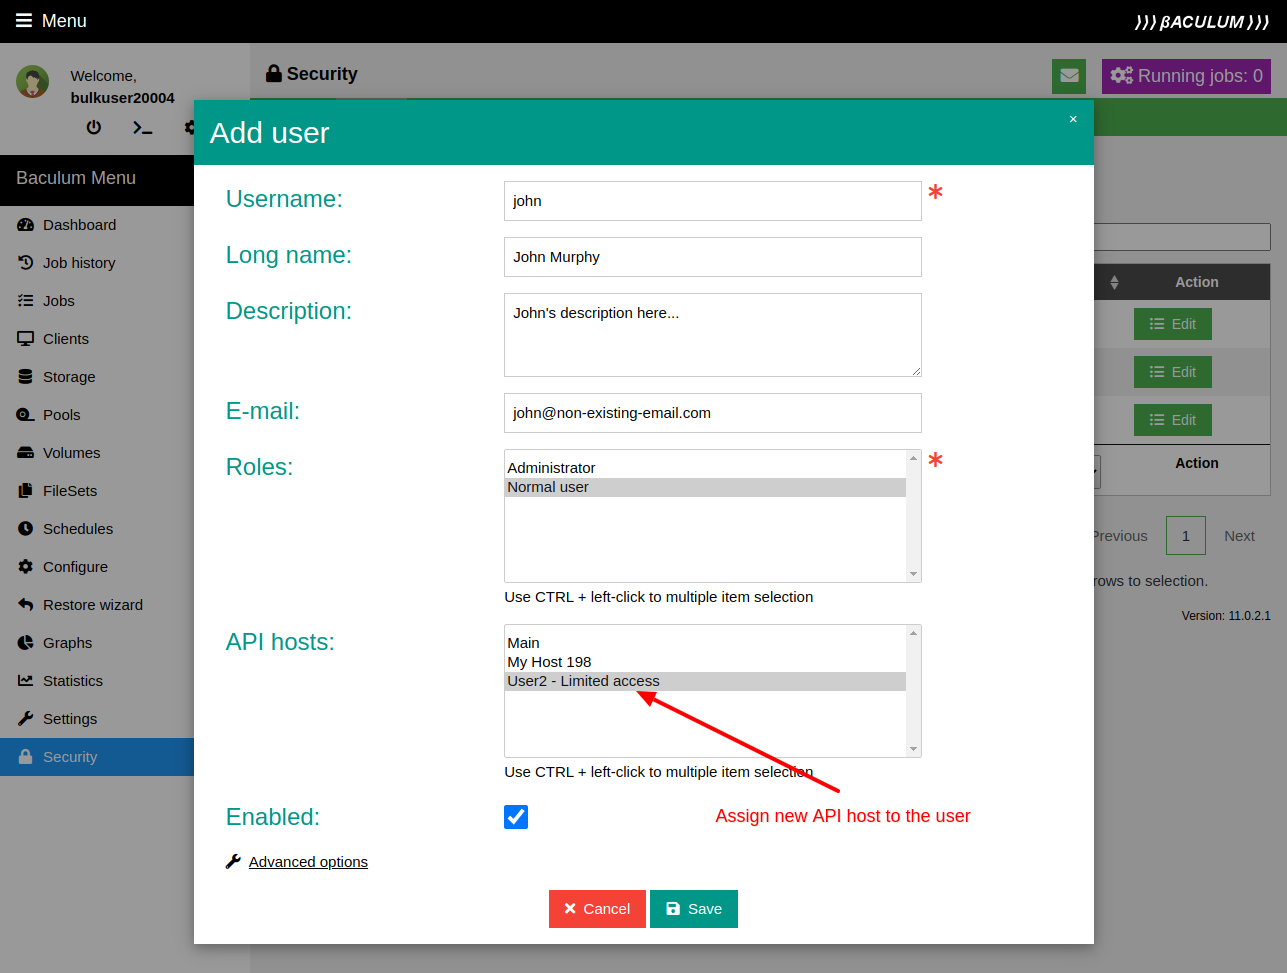Click the envelope messages icon
The image size is (1287, 973).
1069,76
